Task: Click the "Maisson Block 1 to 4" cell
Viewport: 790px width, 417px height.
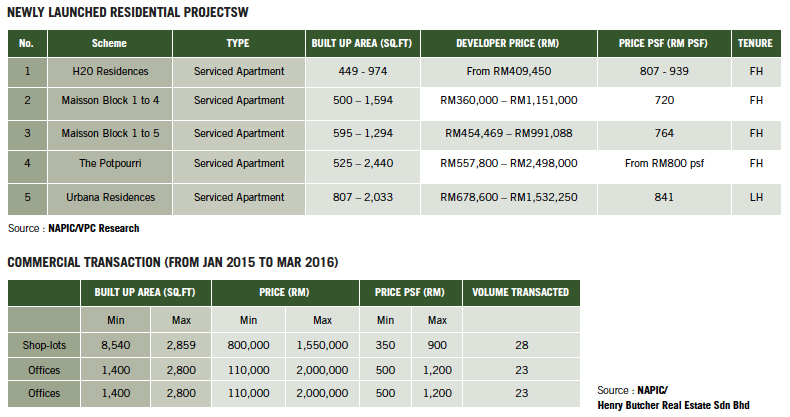Action: pyautogui.click(x=109, y=102)
